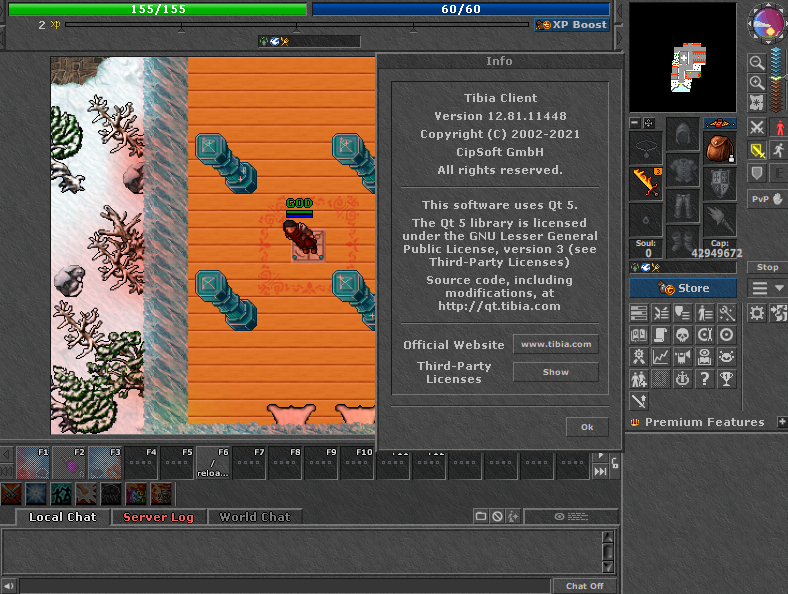Show the Third-Party Licenses

tap(555, 372)
